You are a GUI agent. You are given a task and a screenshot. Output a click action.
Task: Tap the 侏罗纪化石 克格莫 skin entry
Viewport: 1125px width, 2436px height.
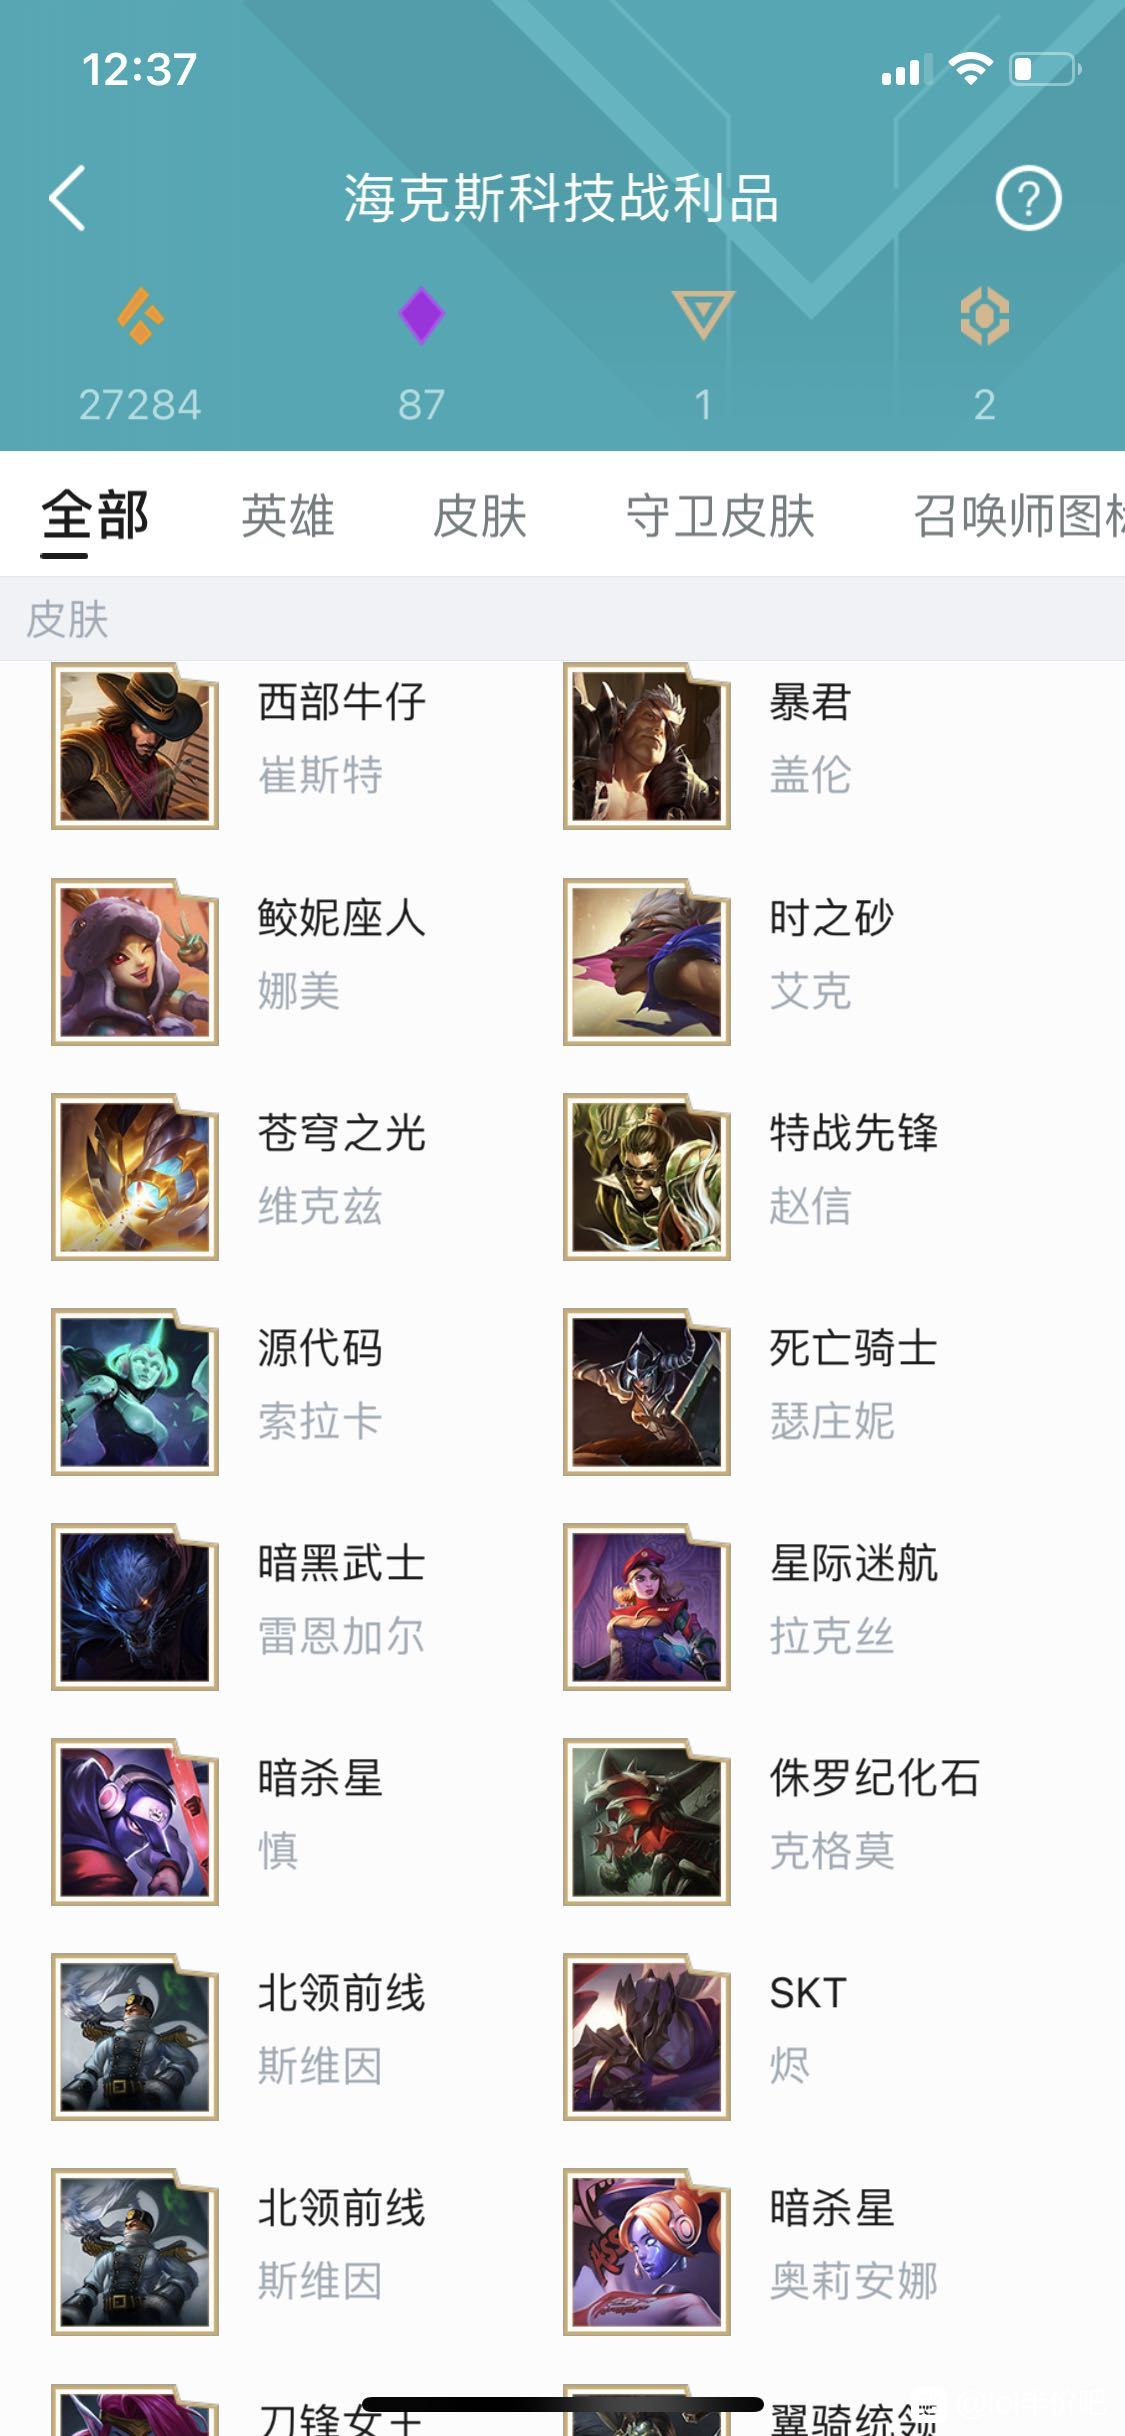point(771,1822)
